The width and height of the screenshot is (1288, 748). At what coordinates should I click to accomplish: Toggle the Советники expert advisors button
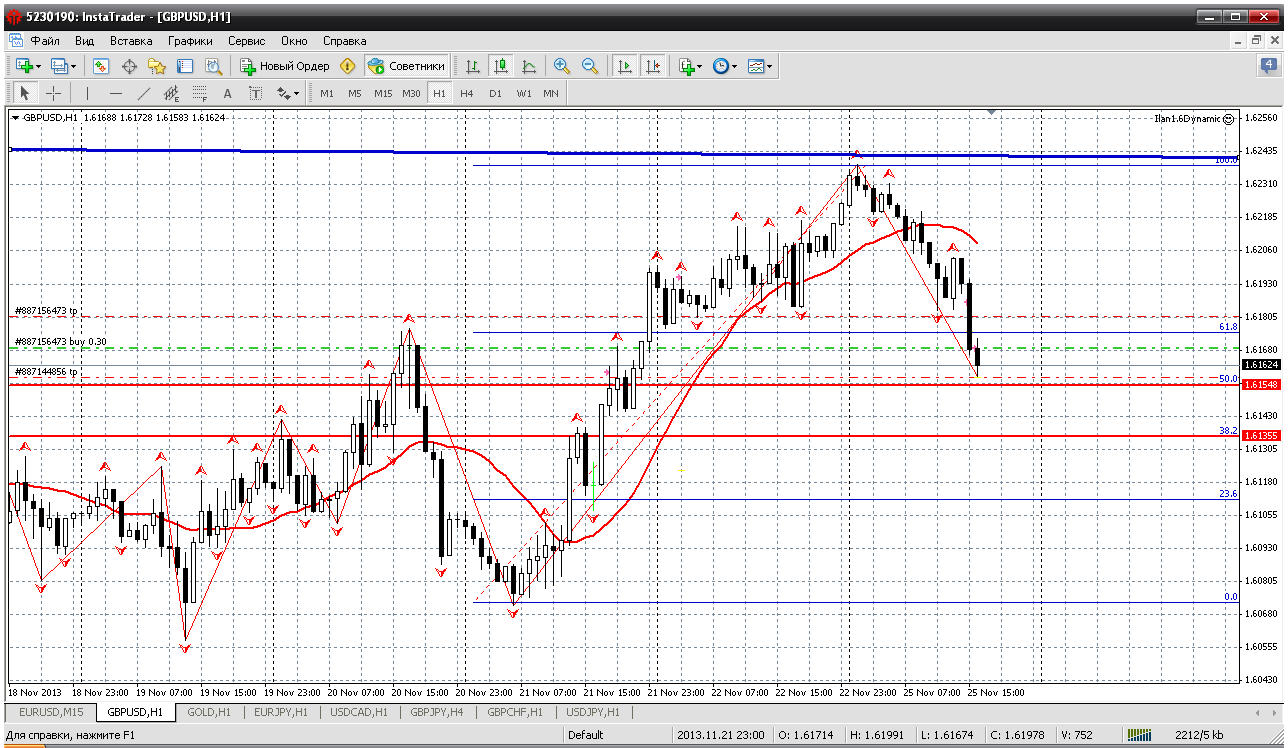[x=406, y=66]
